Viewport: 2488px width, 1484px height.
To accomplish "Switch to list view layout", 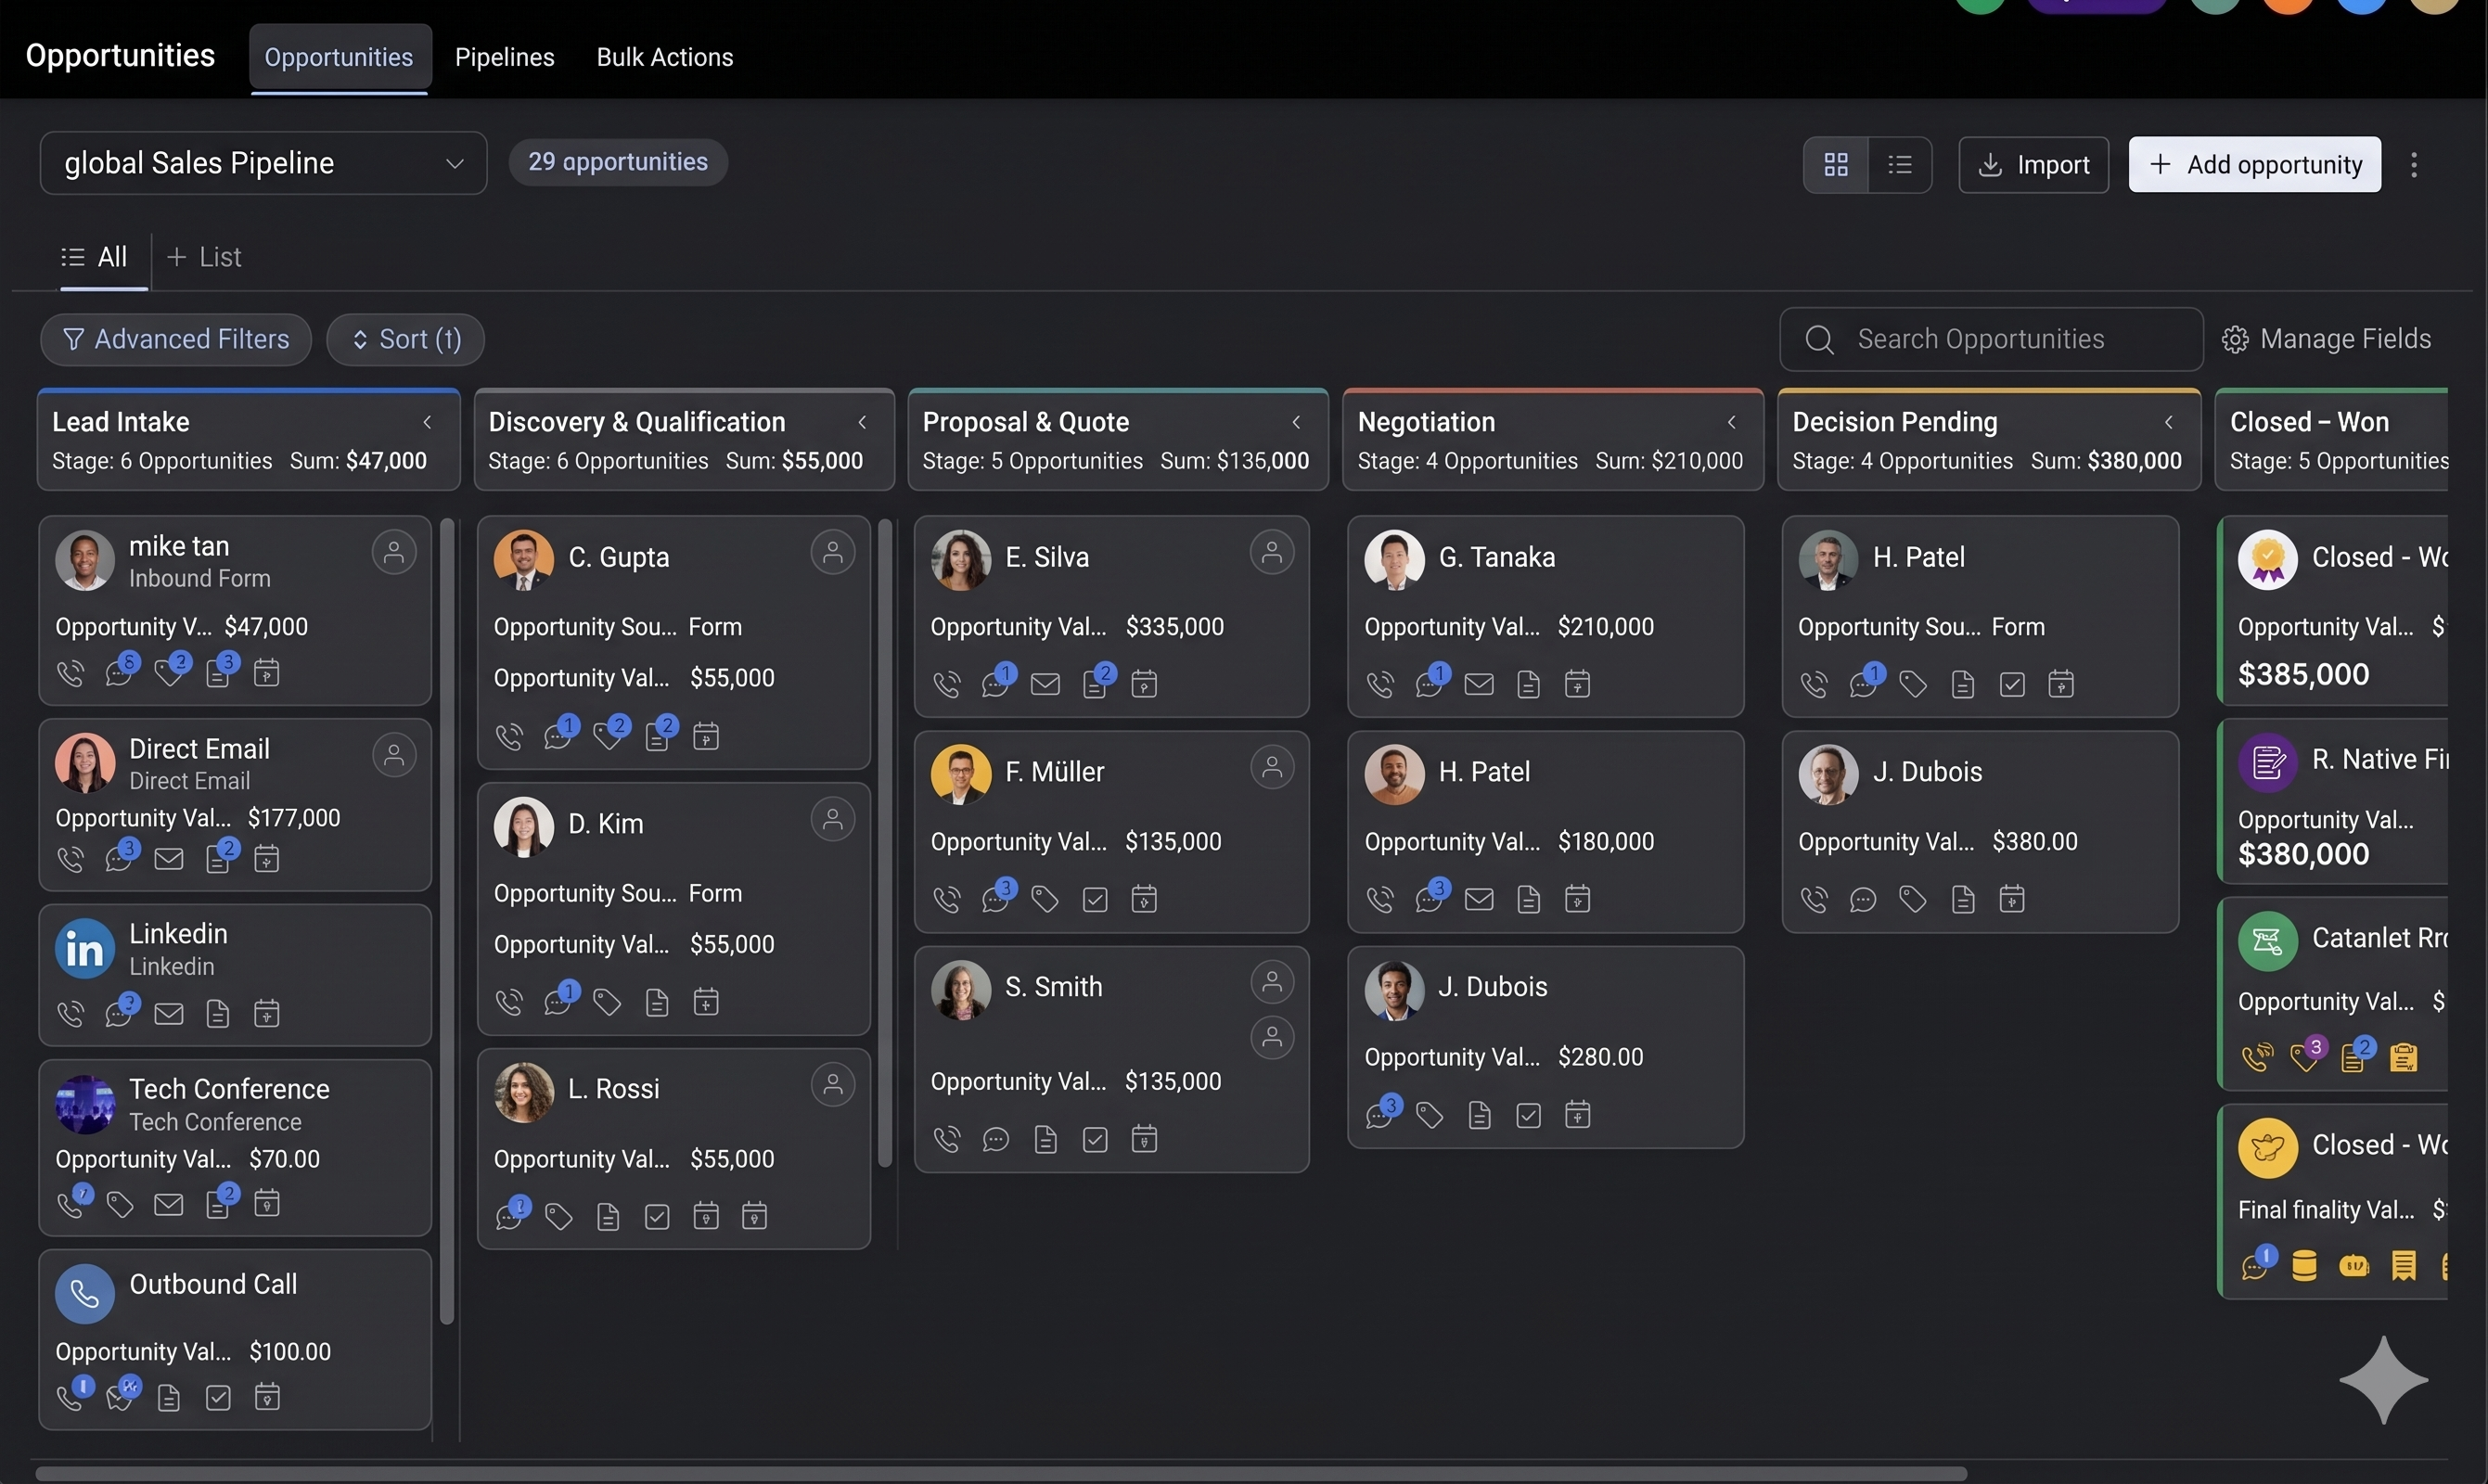I will 1900,165.
